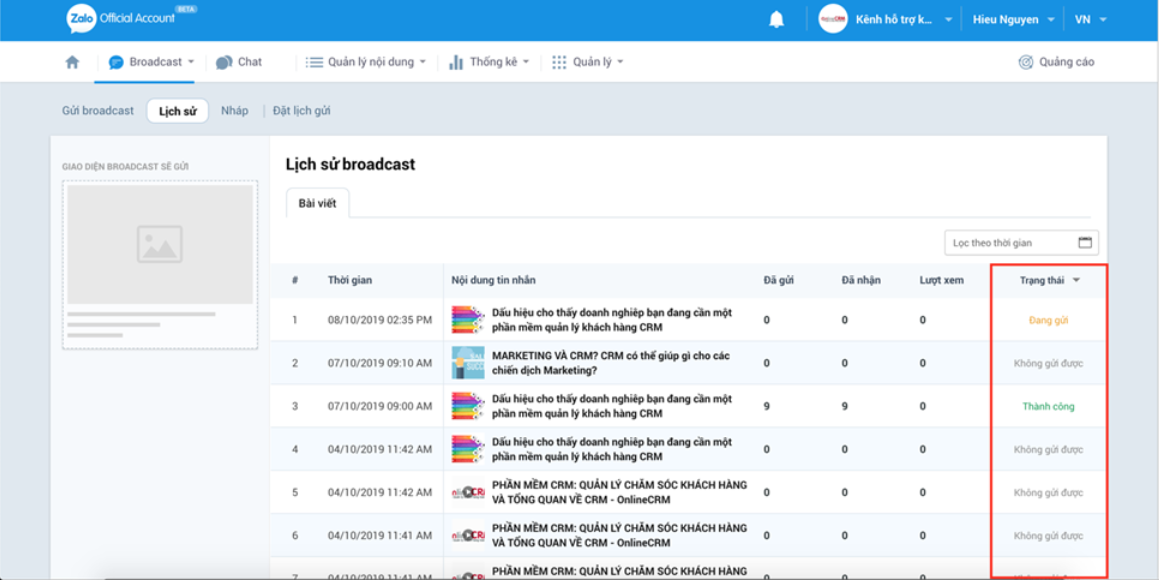
Task: Click the Đang gửi status
Action: pyautogui.click(x=1048, y=321)
